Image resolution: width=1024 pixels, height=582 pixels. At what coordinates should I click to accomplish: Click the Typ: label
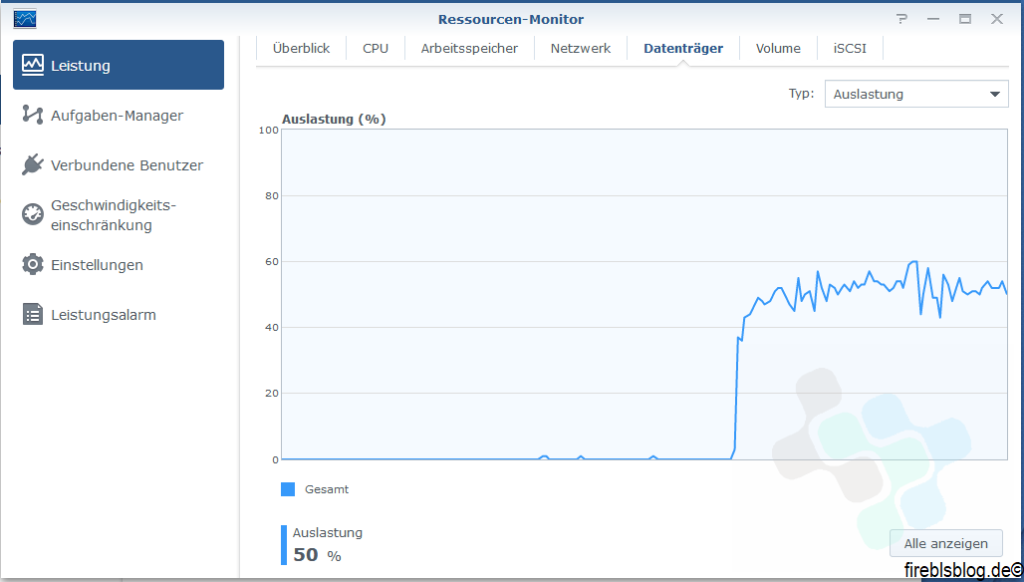[801, 93]
